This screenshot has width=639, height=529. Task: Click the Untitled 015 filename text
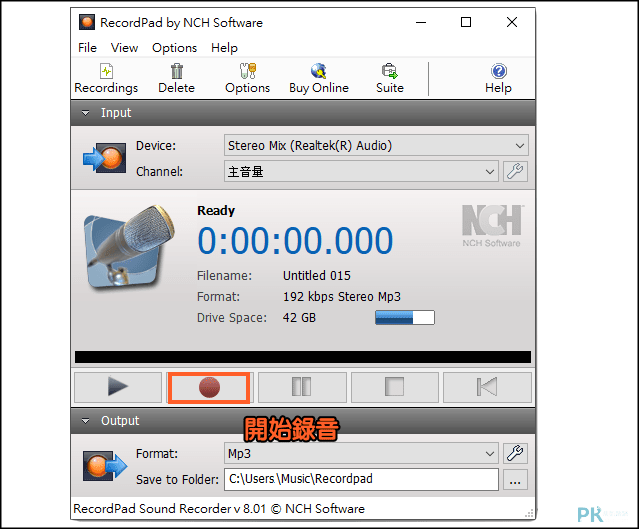(317, 276)
